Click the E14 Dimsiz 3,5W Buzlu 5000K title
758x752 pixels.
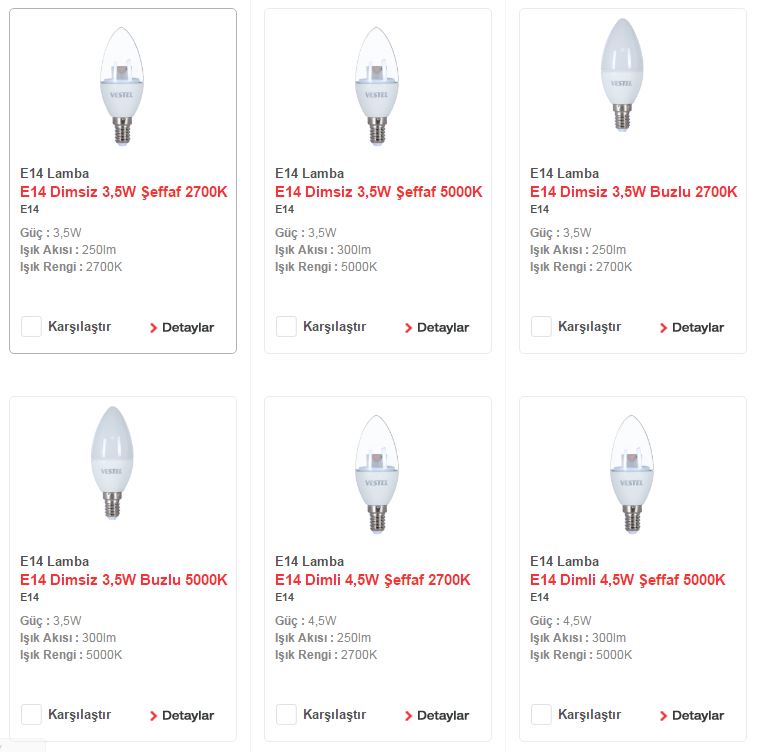pyautogui.click(x=124, y=580)
